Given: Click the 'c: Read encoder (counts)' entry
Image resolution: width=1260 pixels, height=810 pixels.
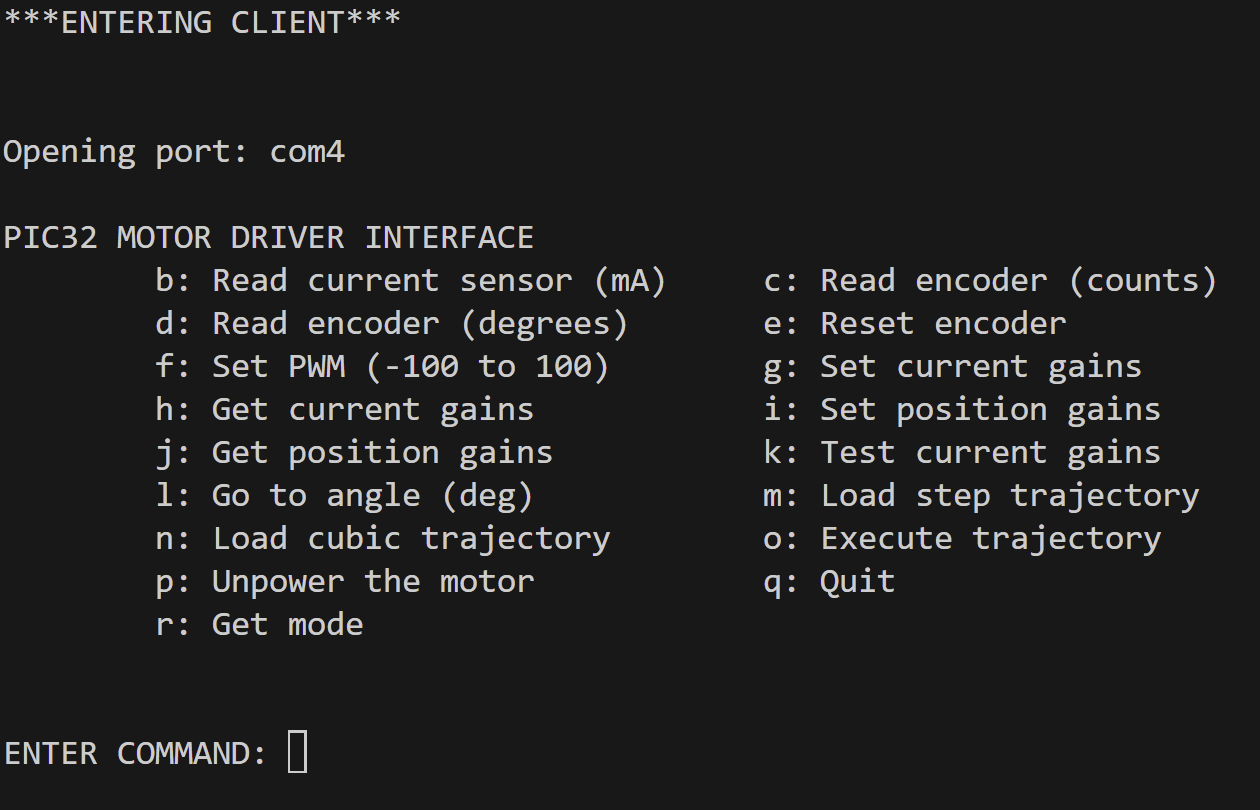Looking at the screenshot, I should (x=990, y=281).
